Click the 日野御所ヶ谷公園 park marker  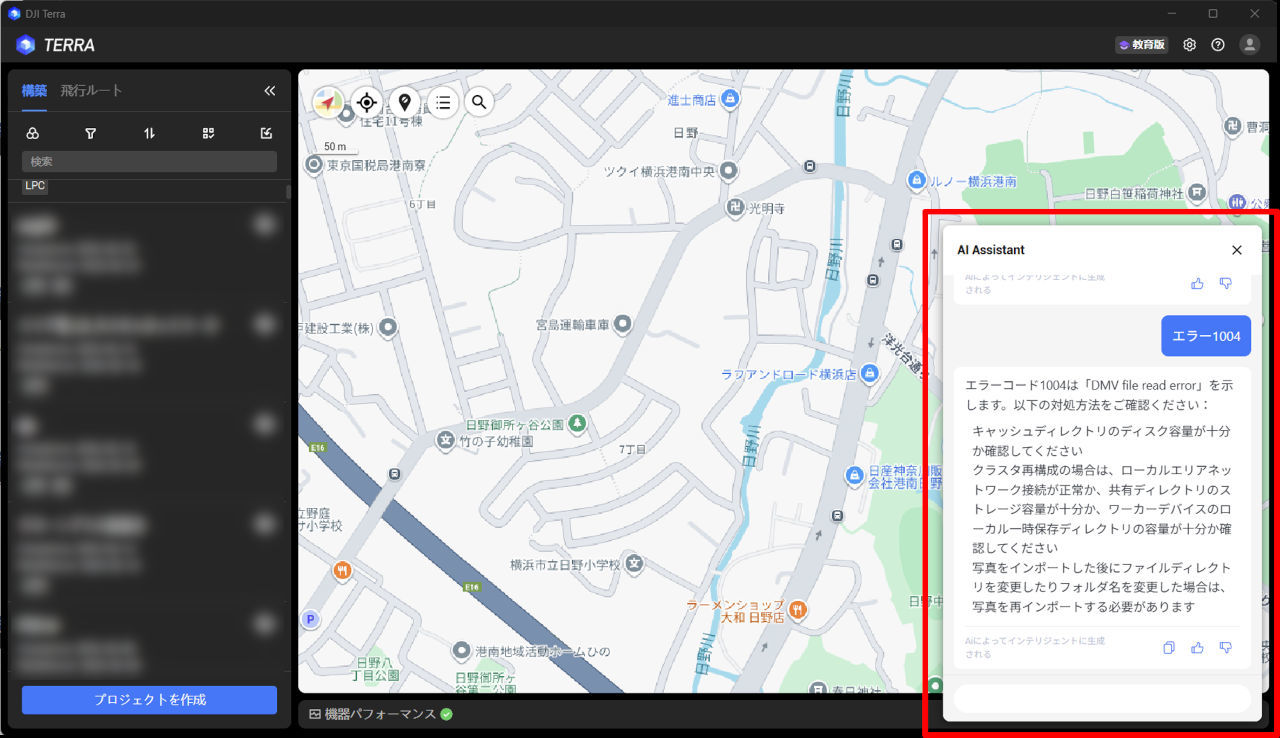point(577,424)
